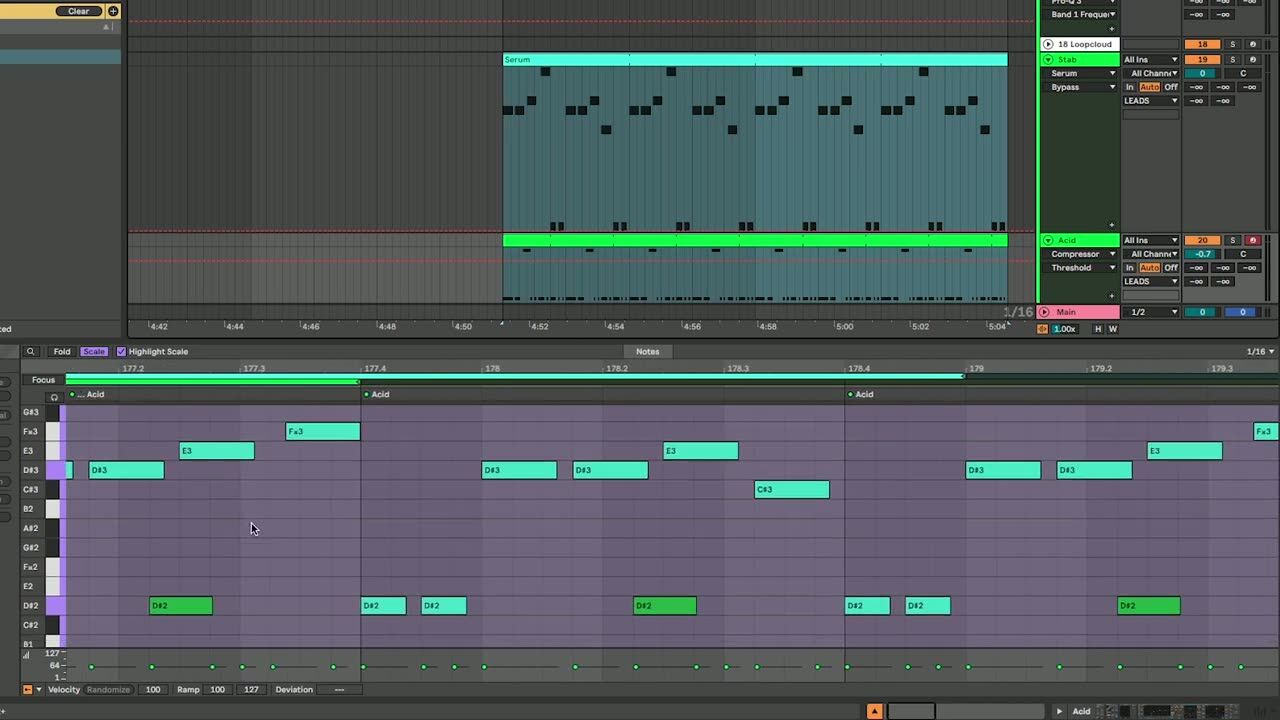Arm the 18 Loopcloud track
This screenshot has height=720, width=1280.
pos(1252,44)
